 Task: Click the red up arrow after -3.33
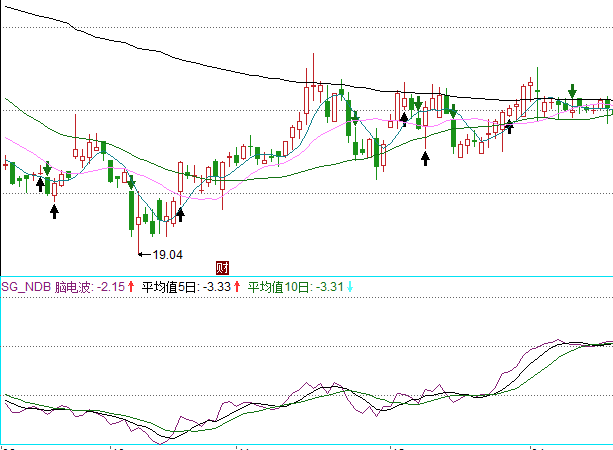pyautogui.click(x=237, y=287)
